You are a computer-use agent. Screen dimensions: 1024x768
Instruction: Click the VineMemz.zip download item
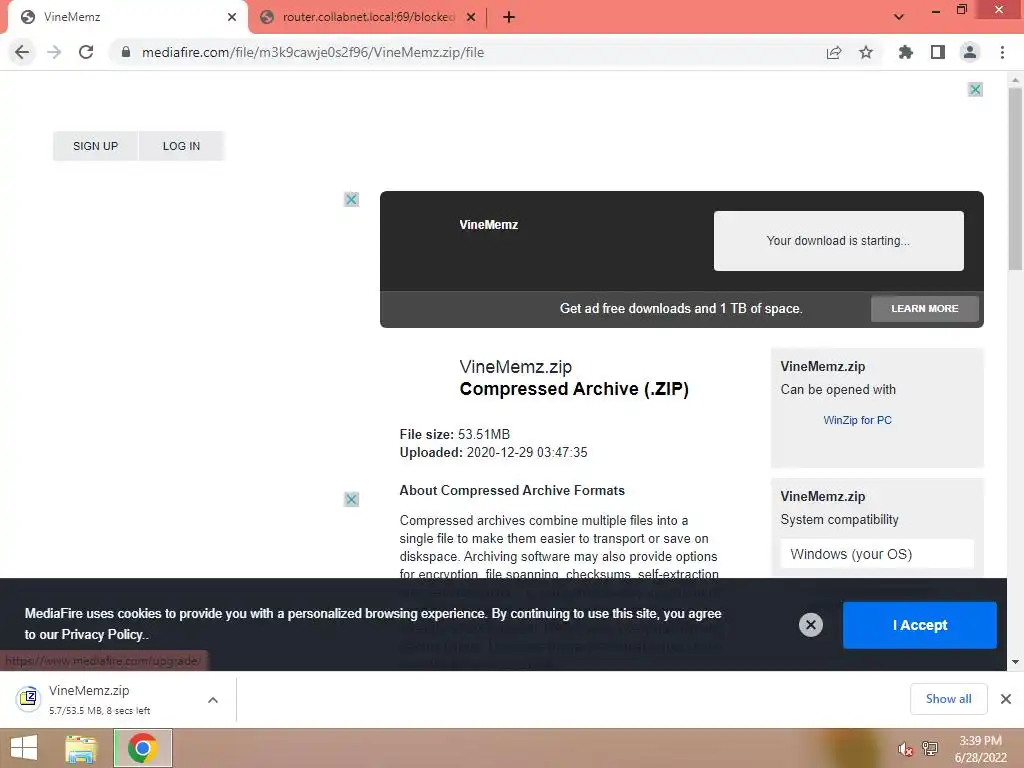pos(104,699)
